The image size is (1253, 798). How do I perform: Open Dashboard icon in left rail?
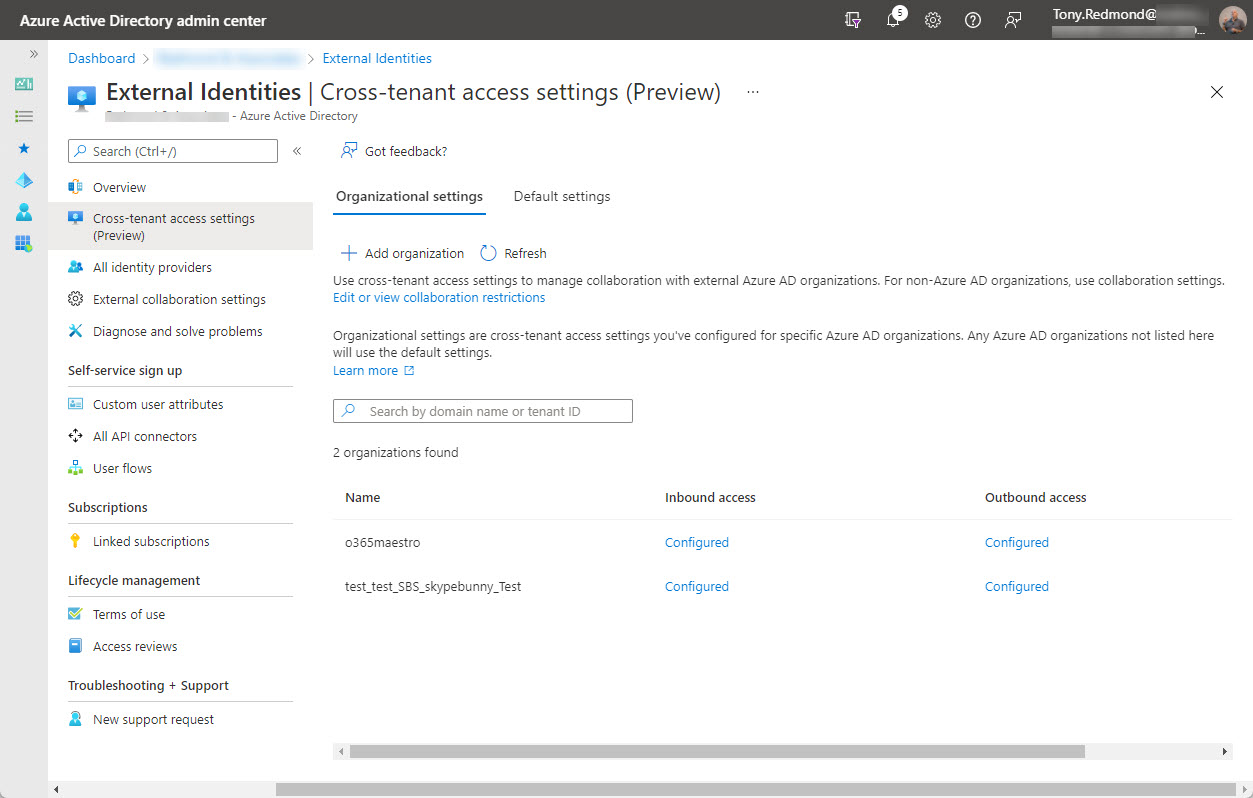pyautogui.click(x=24, y=84)
